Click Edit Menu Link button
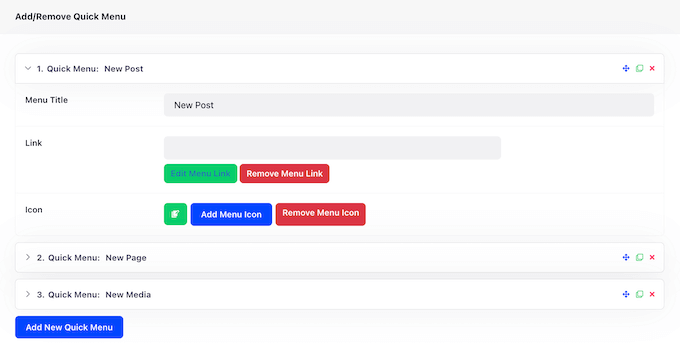This screenshot has height=360, width=680. [x=200, y=173]
